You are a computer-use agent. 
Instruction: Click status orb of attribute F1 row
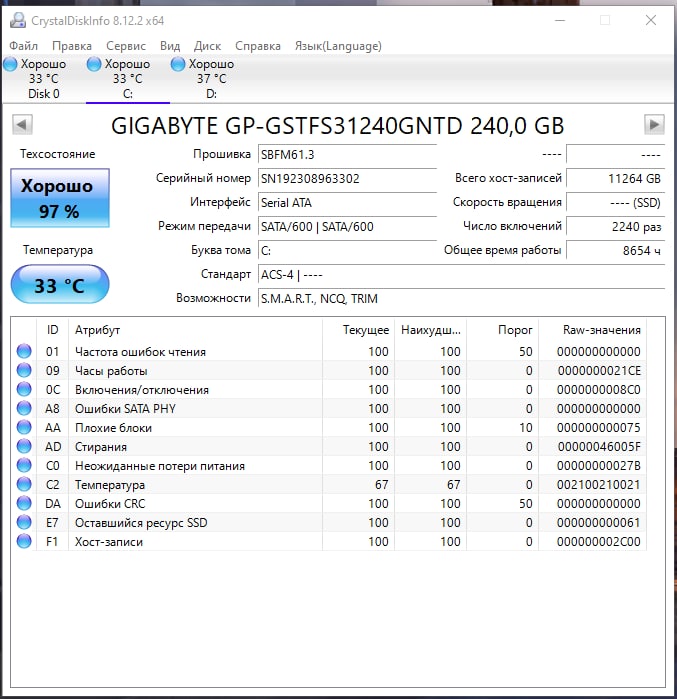point(24,541)
